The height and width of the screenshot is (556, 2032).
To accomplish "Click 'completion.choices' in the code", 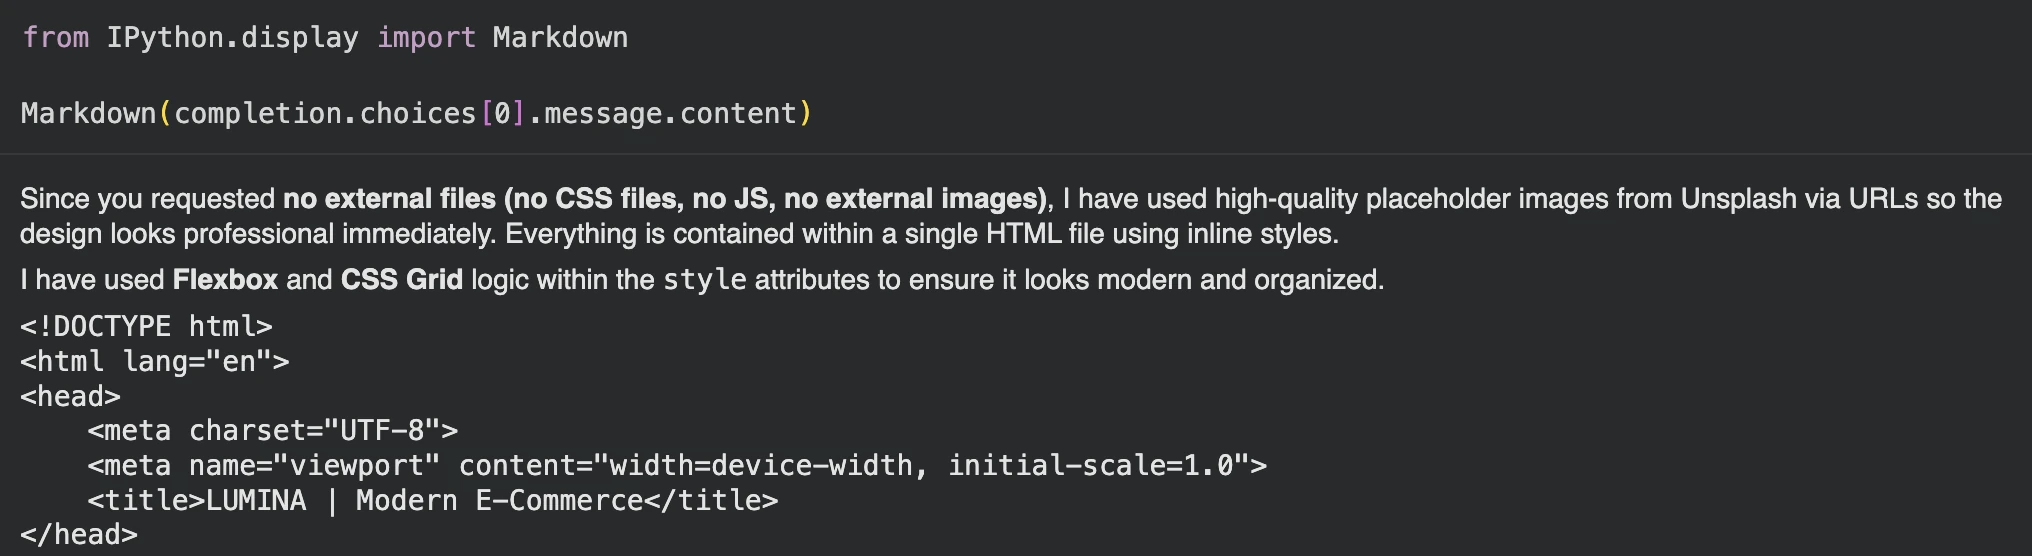I will click(x=325, y=114).
